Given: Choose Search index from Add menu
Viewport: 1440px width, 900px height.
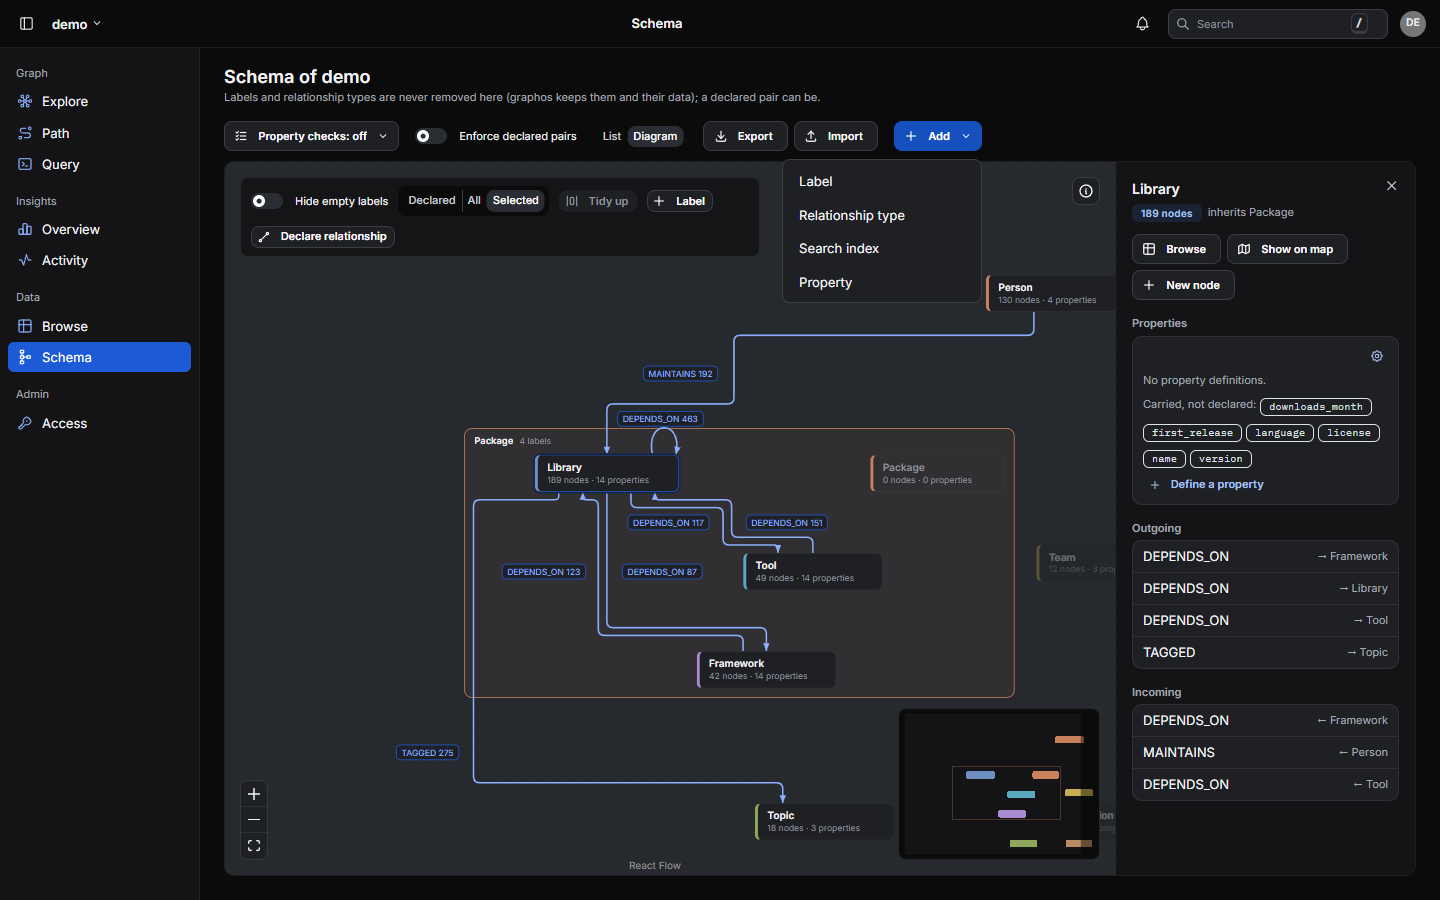Looking at the screenshot, I should (881, 248).
